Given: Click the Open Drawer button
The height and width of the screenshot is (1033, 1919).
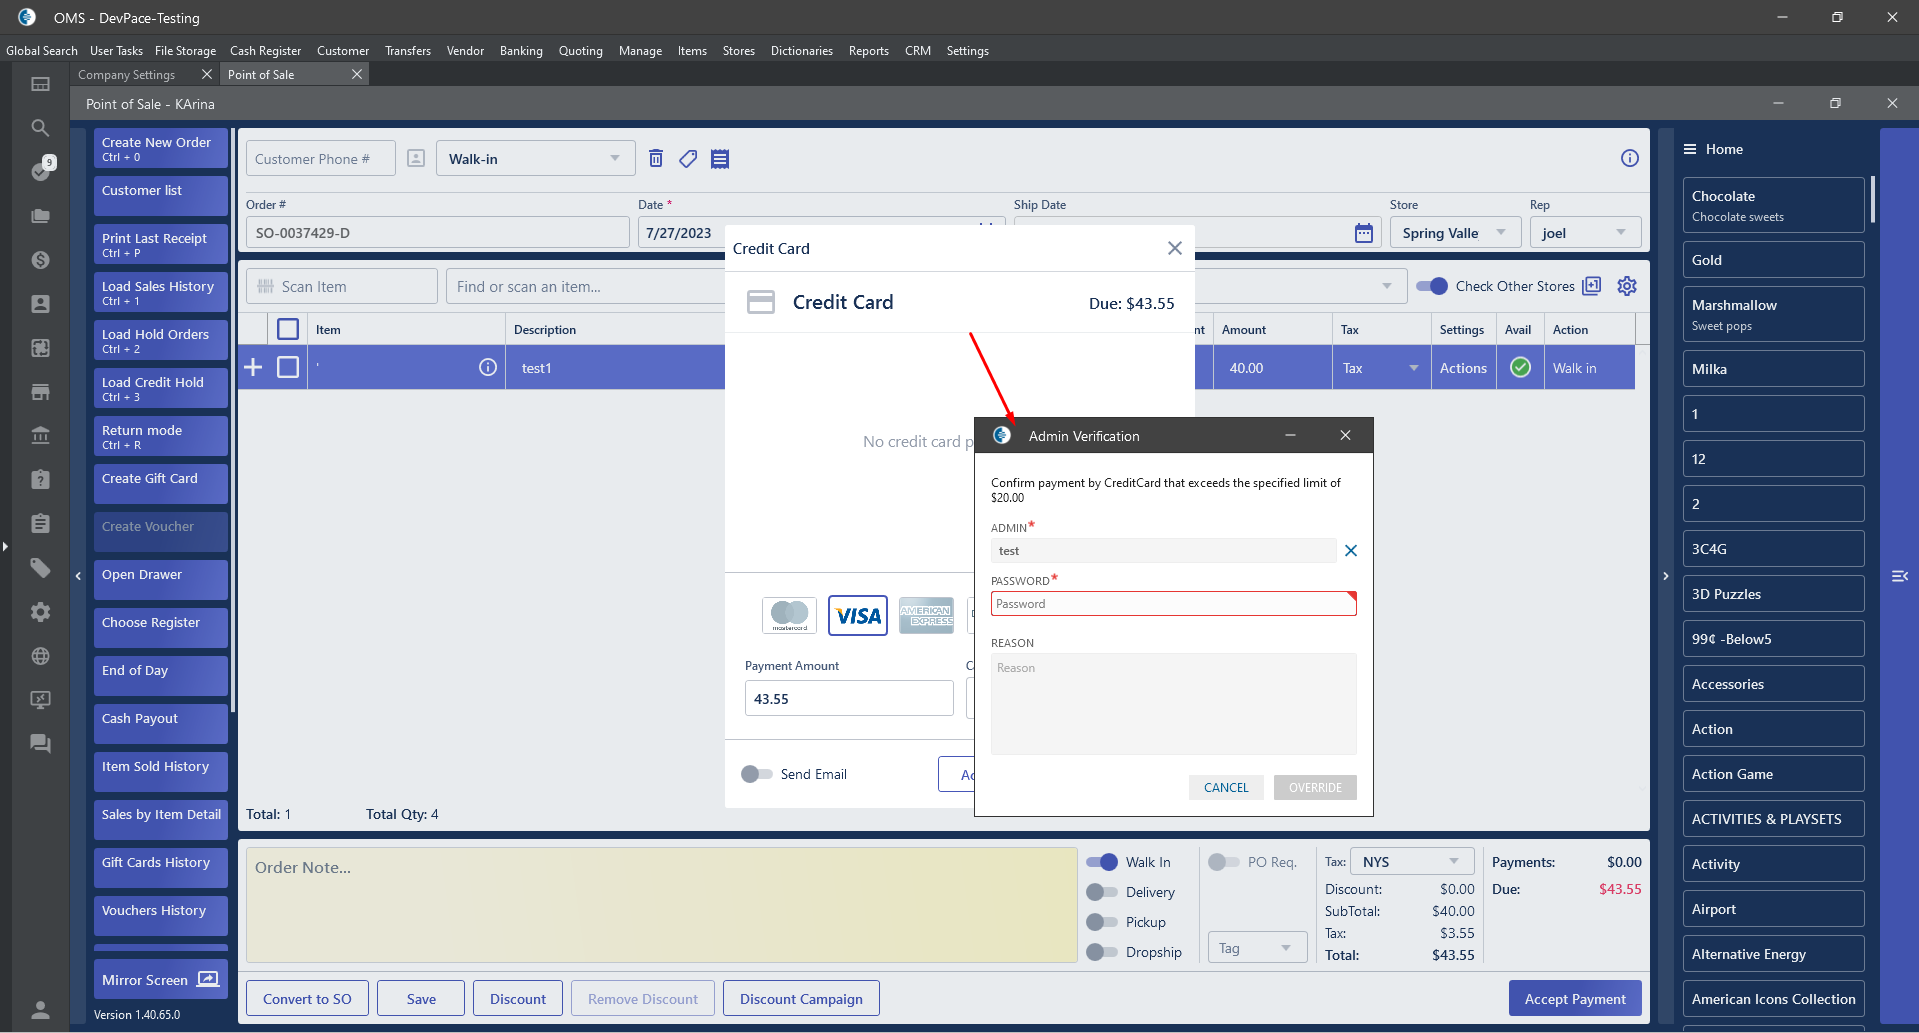Looking at the screenshot, I should pyautogui.click(x=161, y=580).
